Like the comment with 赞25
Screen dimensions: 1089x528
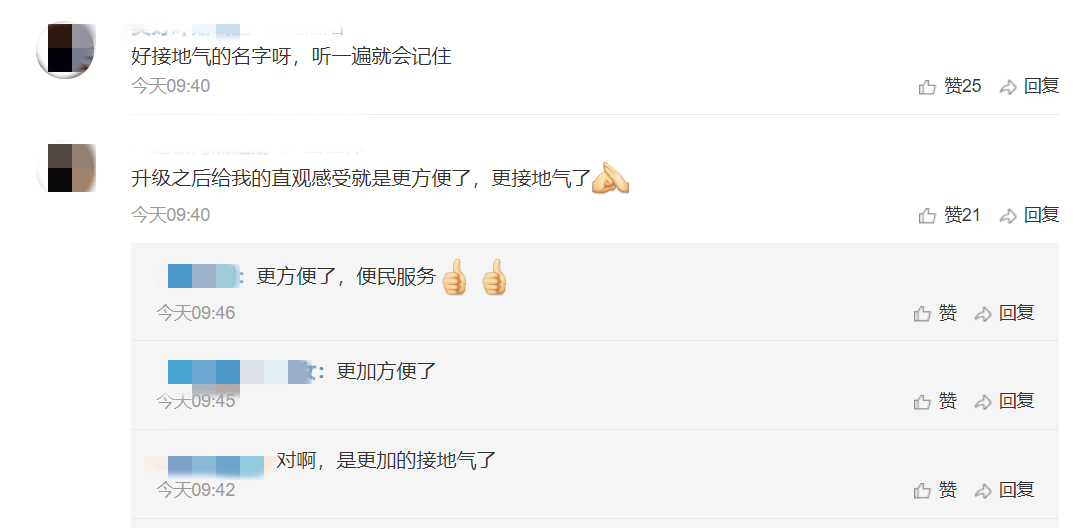click(949, 87)
